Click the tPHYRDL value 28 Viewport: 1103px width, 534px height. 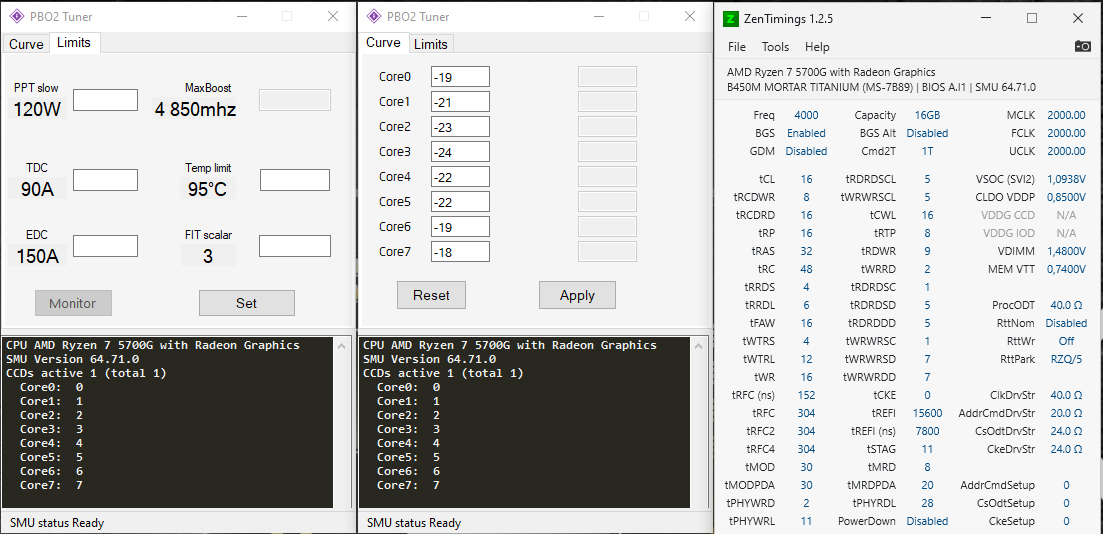click(927, 503)
